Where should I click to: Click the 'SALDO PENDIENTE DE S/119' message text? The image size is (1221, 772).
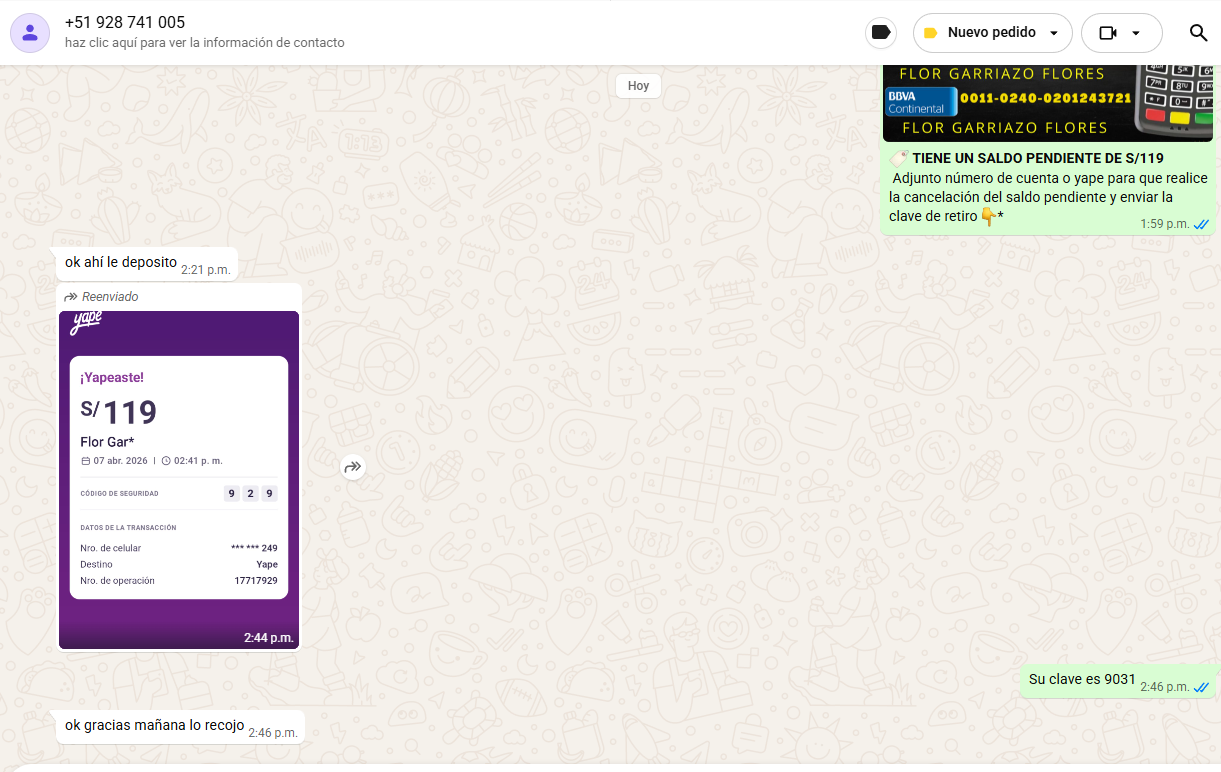tap(1037, 158)
